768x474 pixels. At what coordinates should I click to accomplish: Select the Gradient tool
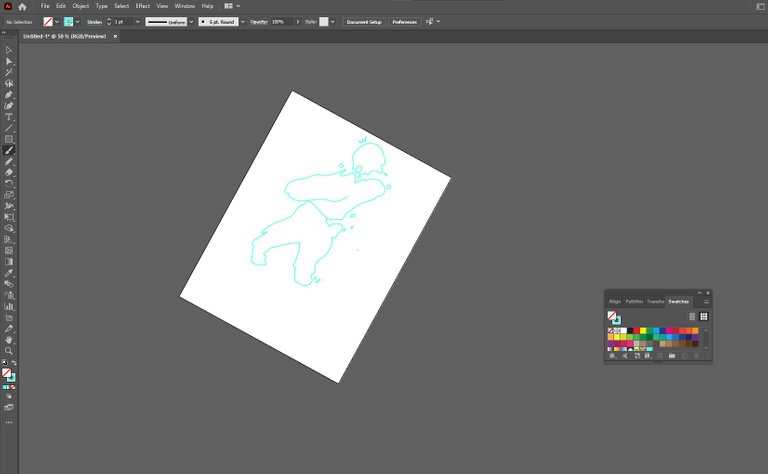point(9,262)
